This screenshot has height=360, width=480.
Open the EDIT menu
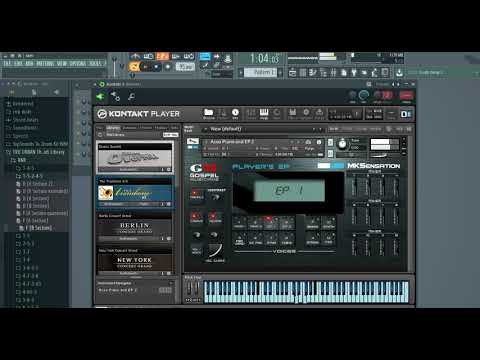tap(18, 63)
